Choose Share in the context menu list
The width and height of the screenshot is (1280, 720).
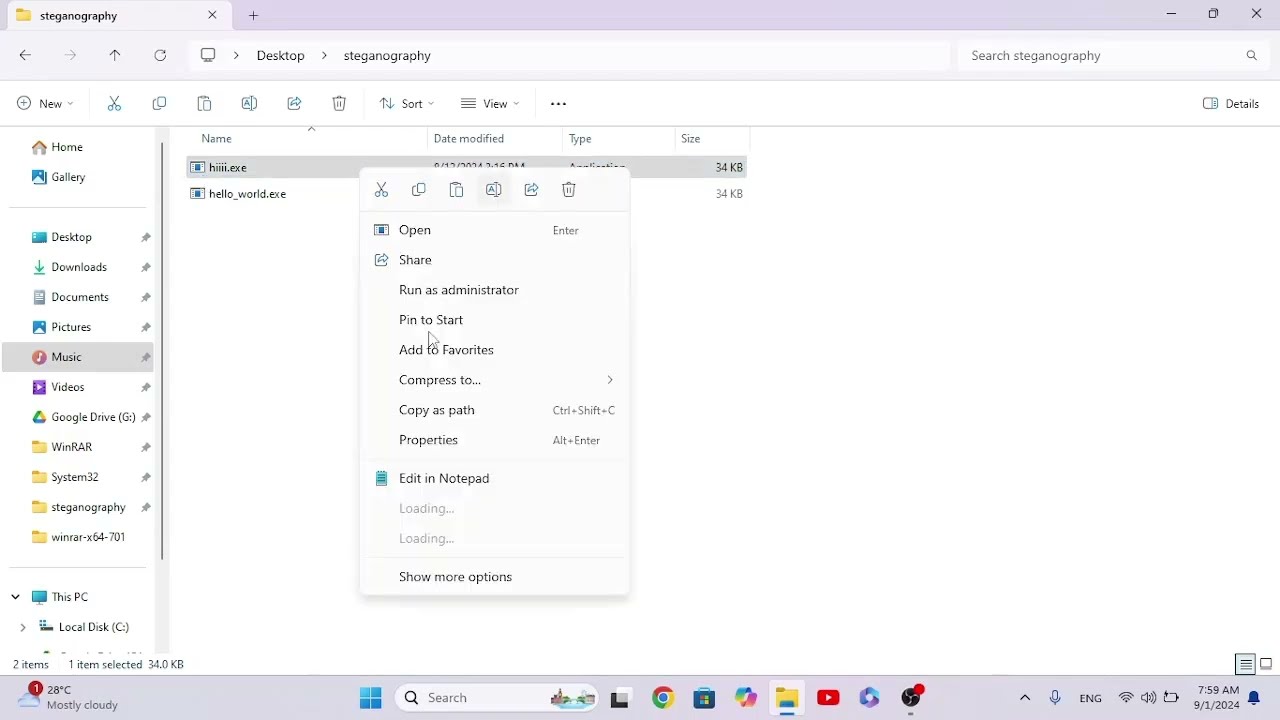(x=494, y=260)
